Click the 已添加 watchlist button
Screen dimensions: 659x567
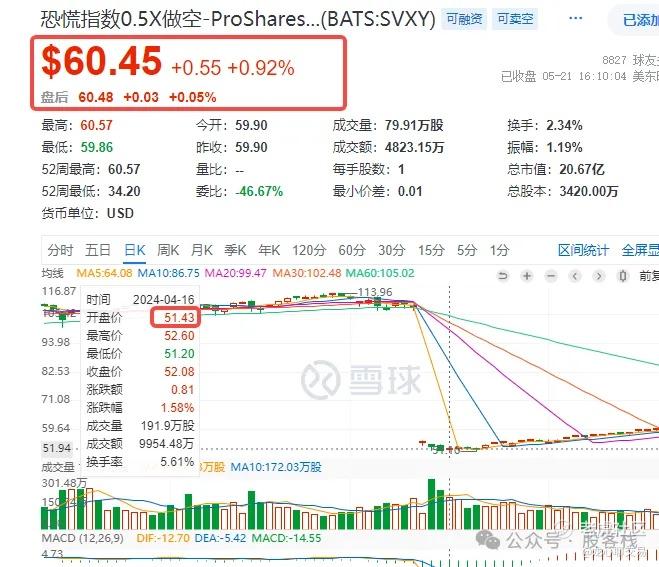tap(636, 19)
